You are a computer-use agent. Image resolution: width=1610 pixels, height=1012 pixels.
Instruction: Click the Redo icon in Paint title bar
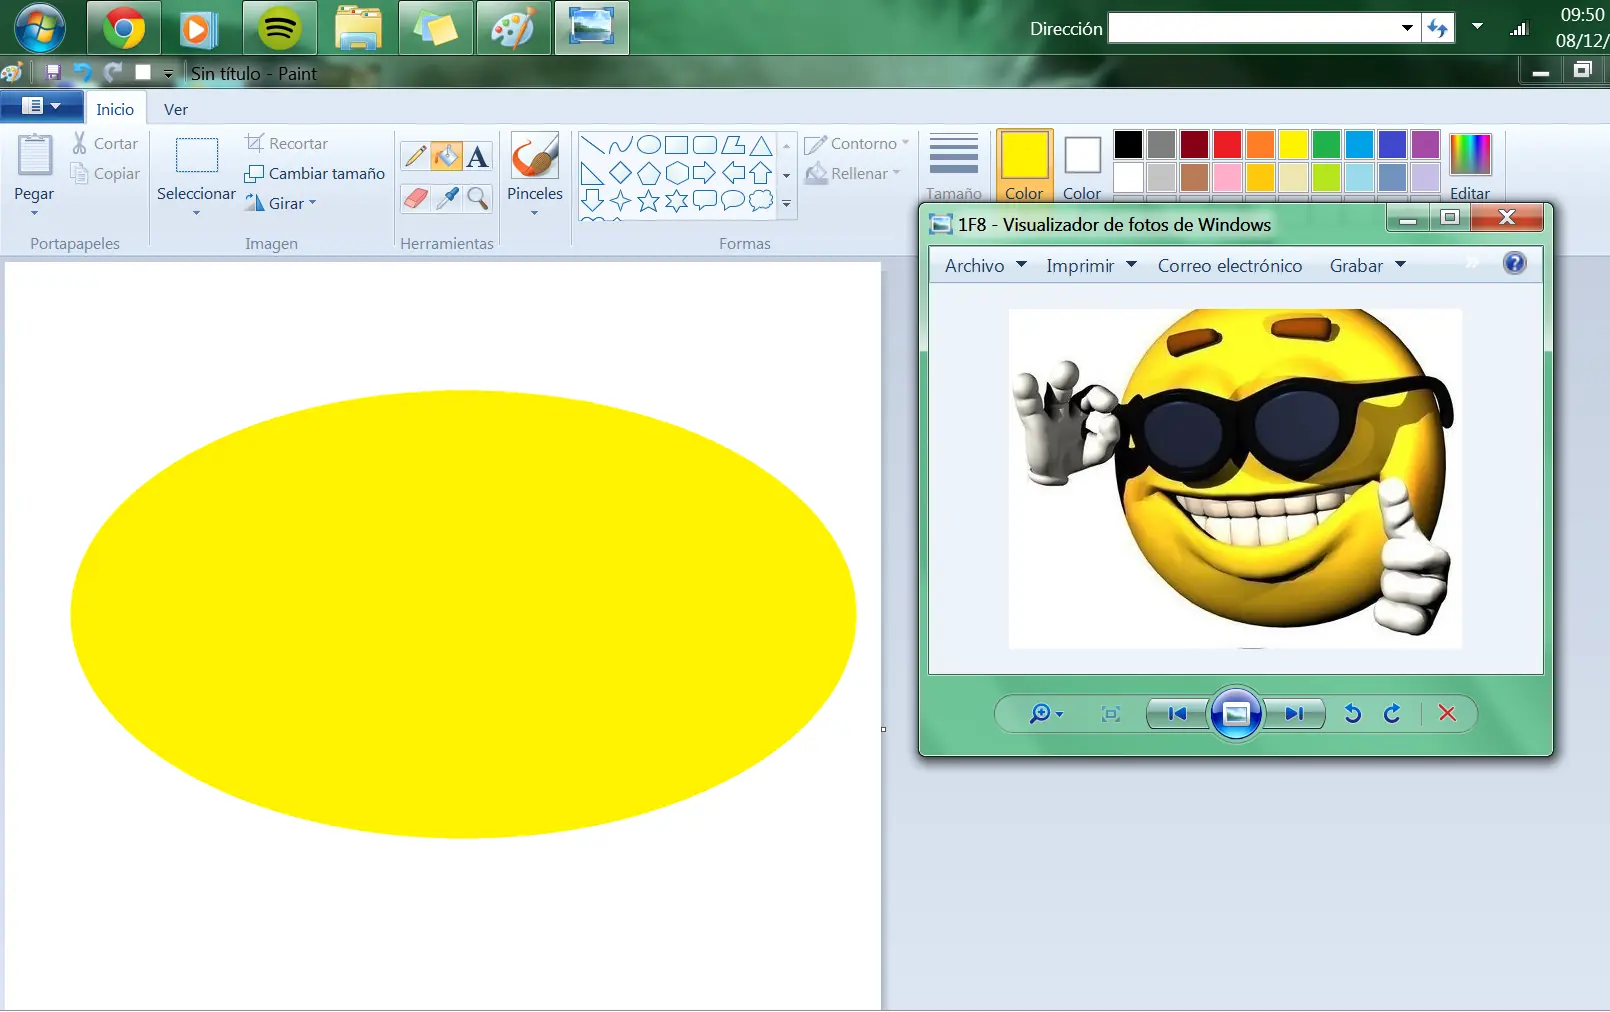point(112,72)
